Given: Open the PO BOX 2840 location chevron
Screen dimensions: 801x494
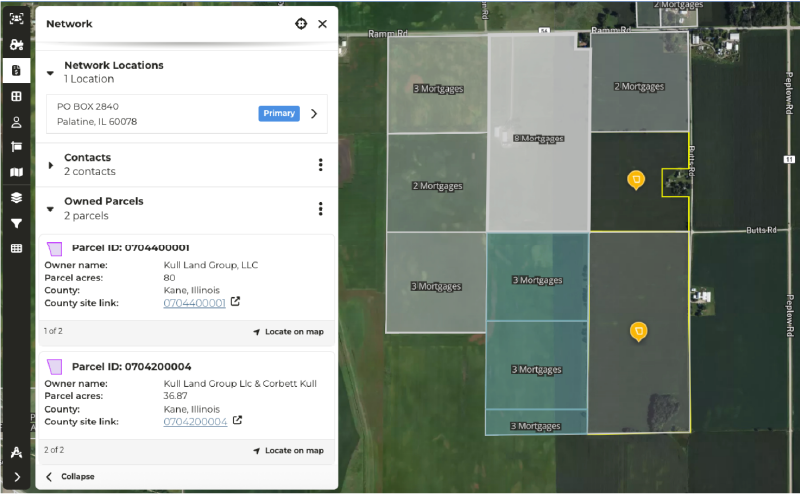Looking at the screenshot, I should click(314, 114).
